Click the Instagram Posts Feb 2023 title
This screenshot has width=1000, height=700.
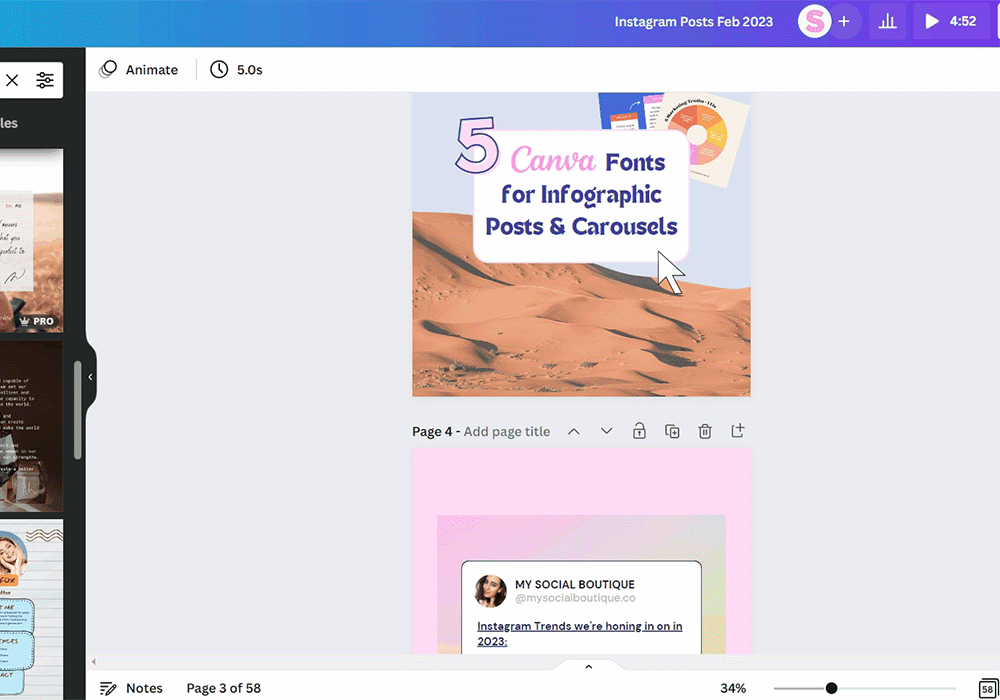pos(693,22)
